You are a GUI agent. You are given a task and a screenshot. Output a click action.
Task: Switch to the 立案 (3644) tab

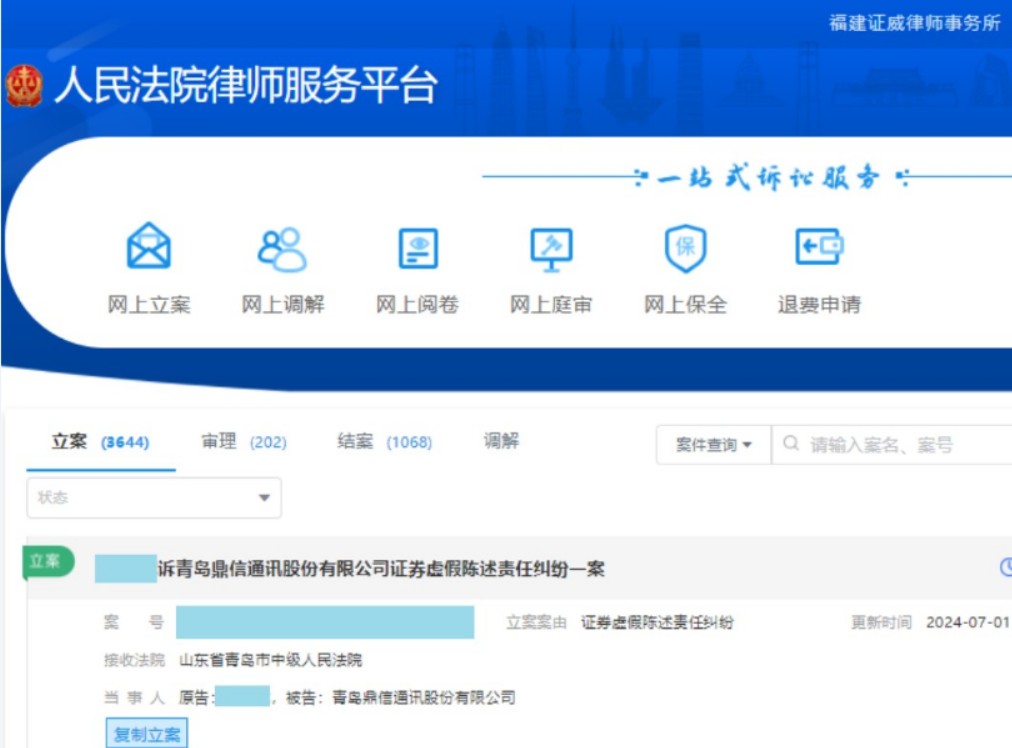coord(101,442)
